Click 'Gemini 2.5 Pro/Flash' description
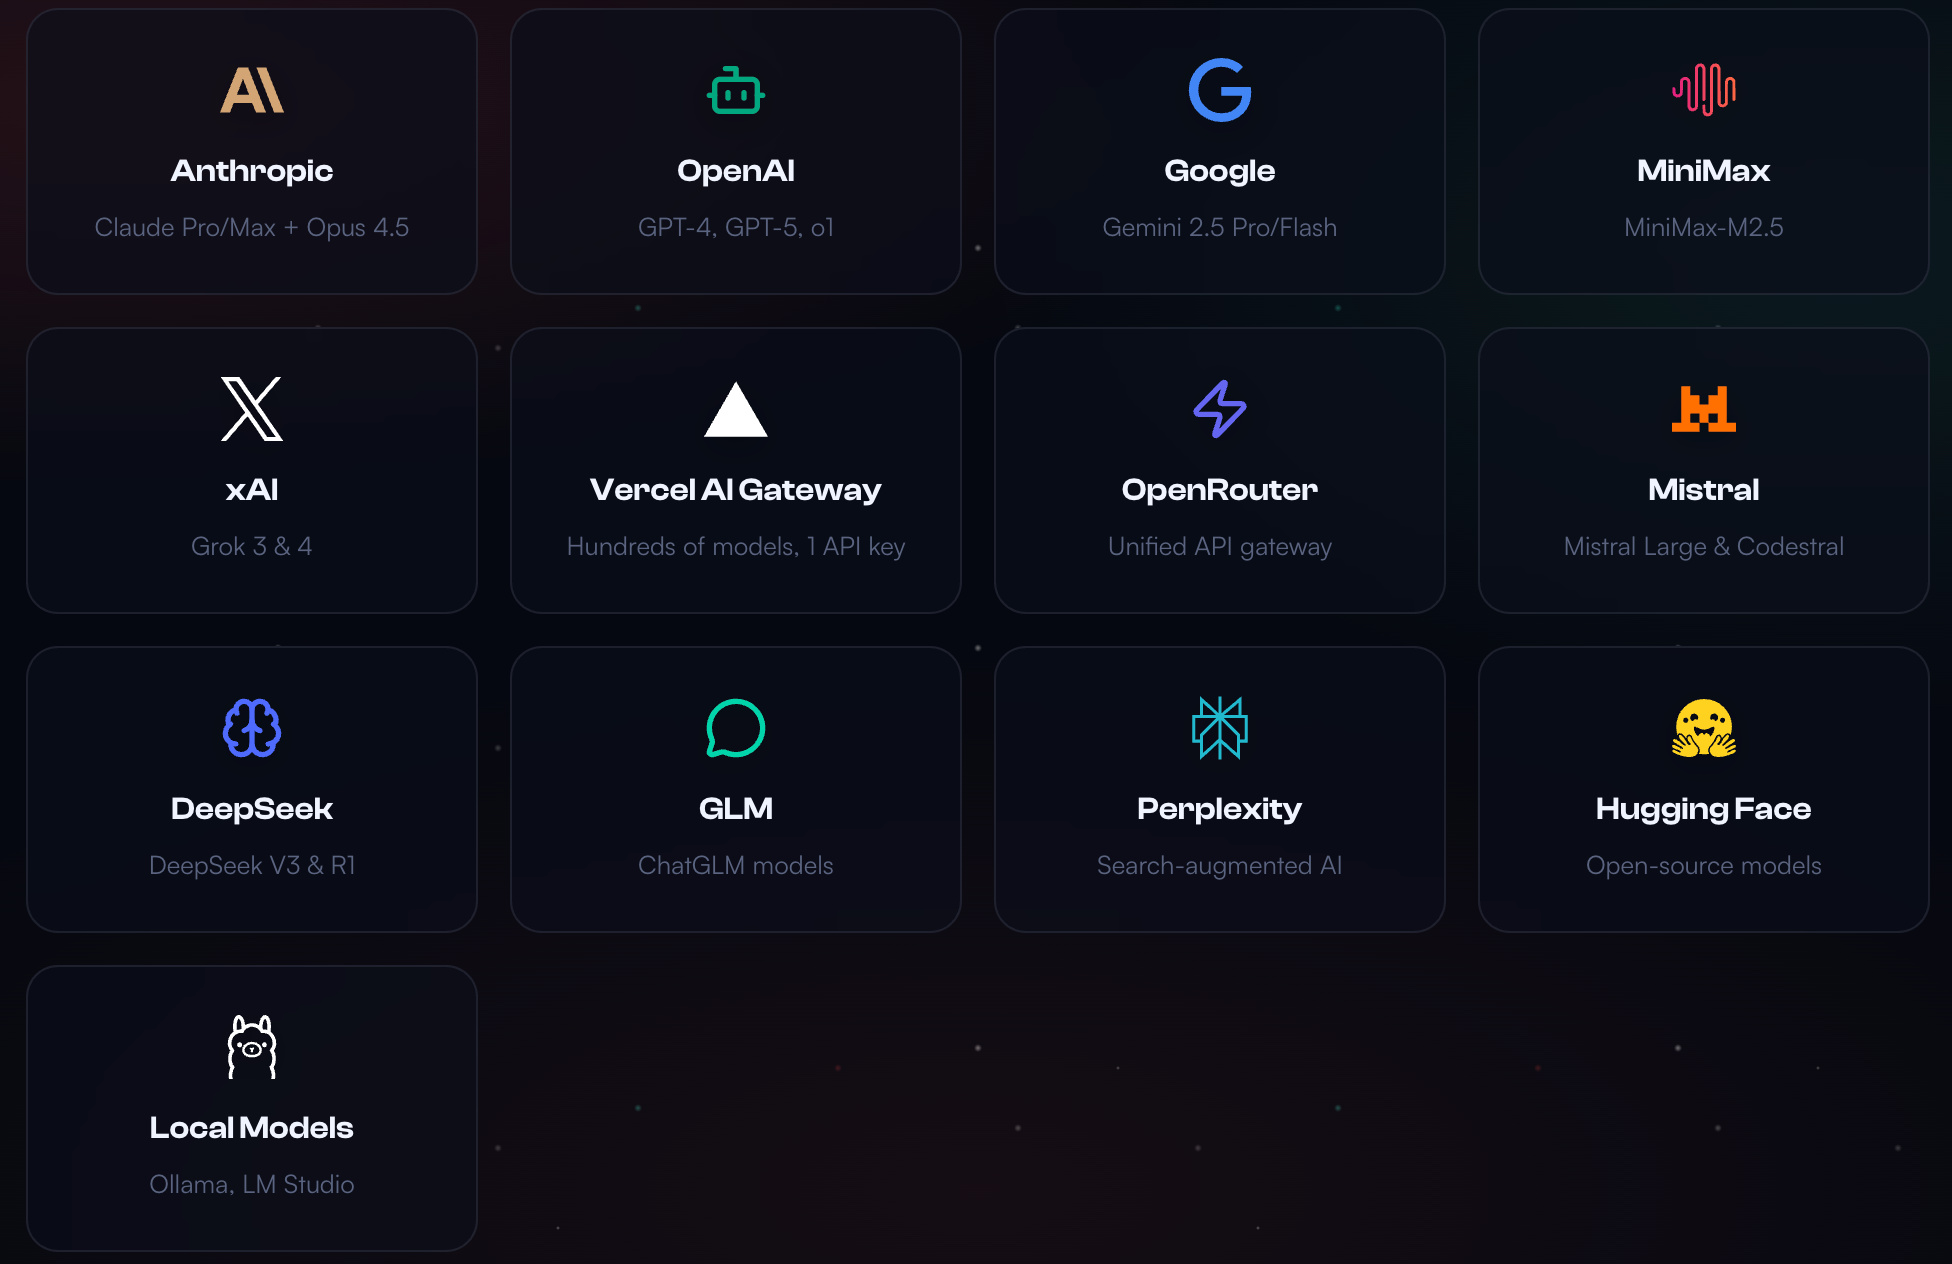This screenshot has width=1952, height=1264. pyautogui.click(x=1220, y=228)
